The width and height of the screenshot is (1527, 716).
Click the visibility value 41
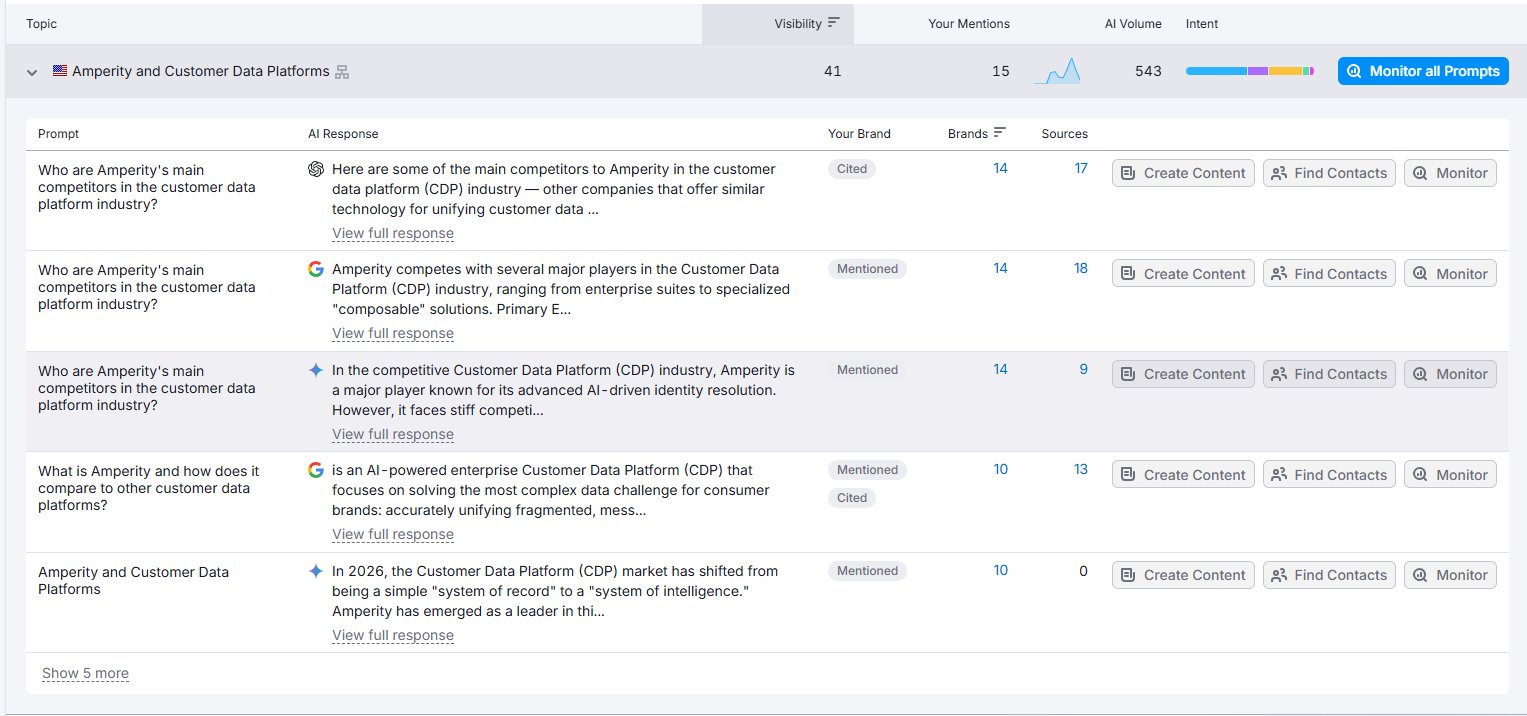tap(832, 71)
